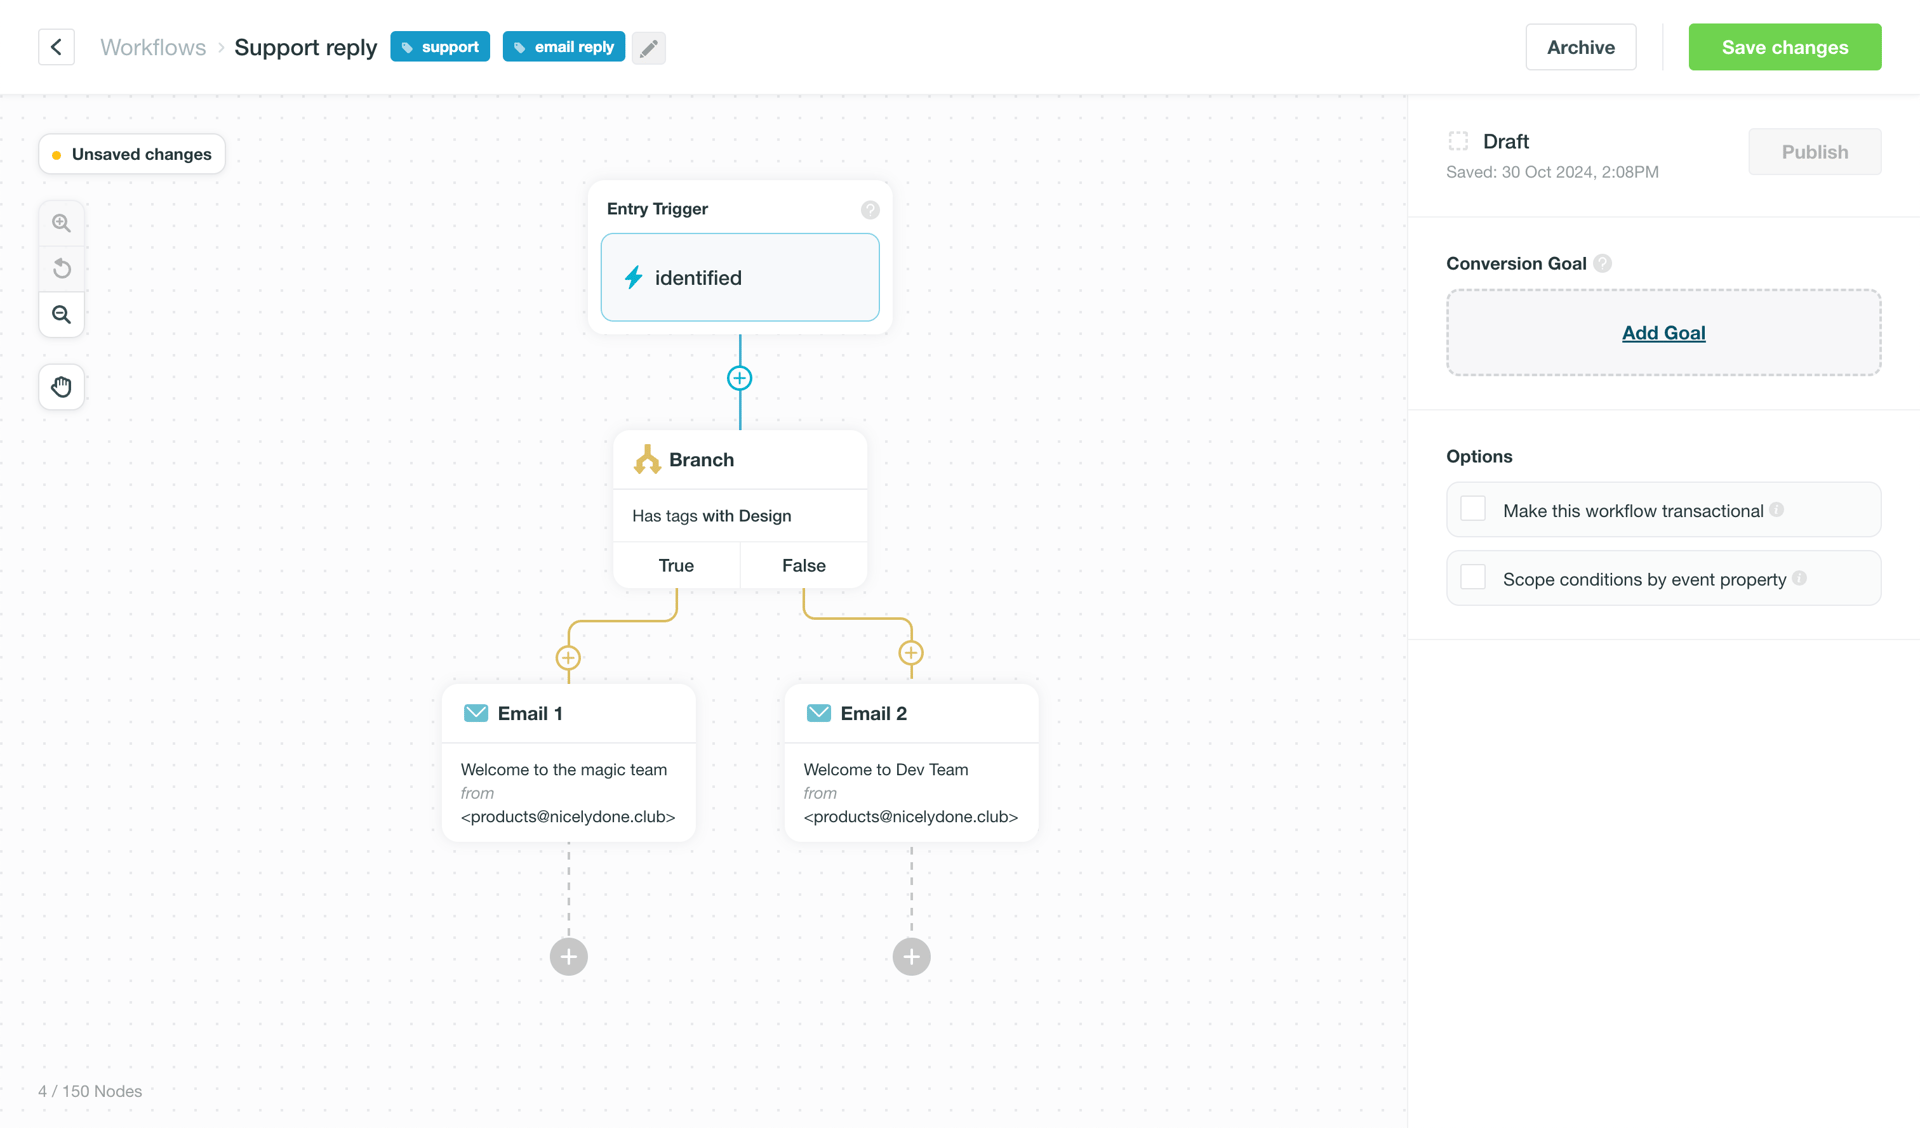1920x1128 pixels.
Task: Click the back arrow beside Workflows
Action: pos(56,47)
